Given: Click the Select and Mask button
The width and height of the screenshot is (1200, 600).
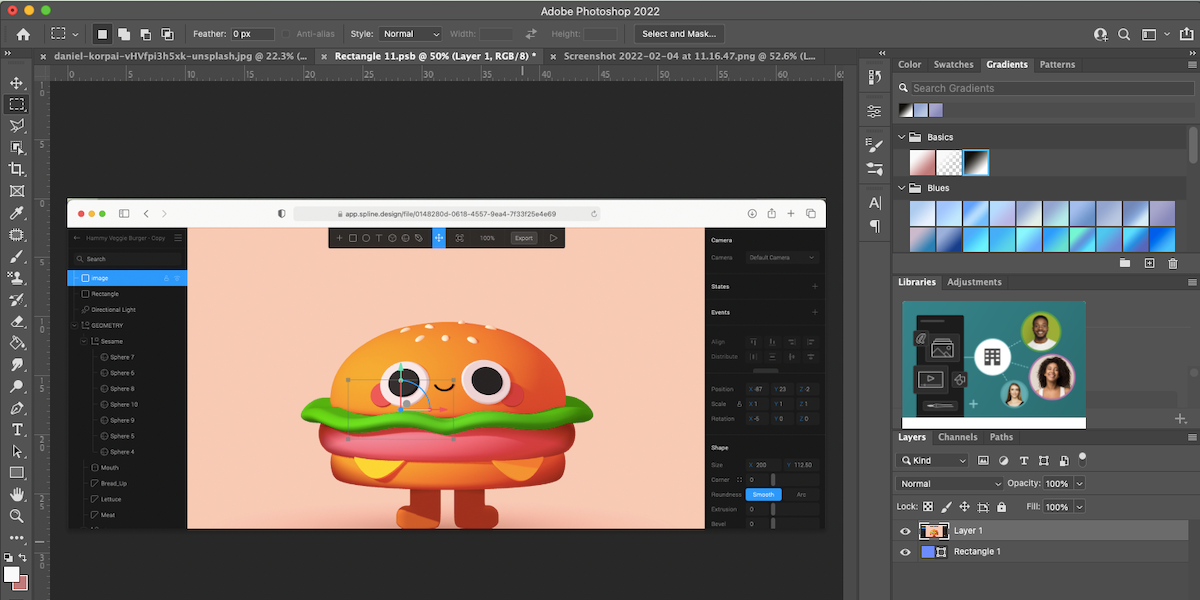Looking at the screenshot, I should (x=679, y=34).
